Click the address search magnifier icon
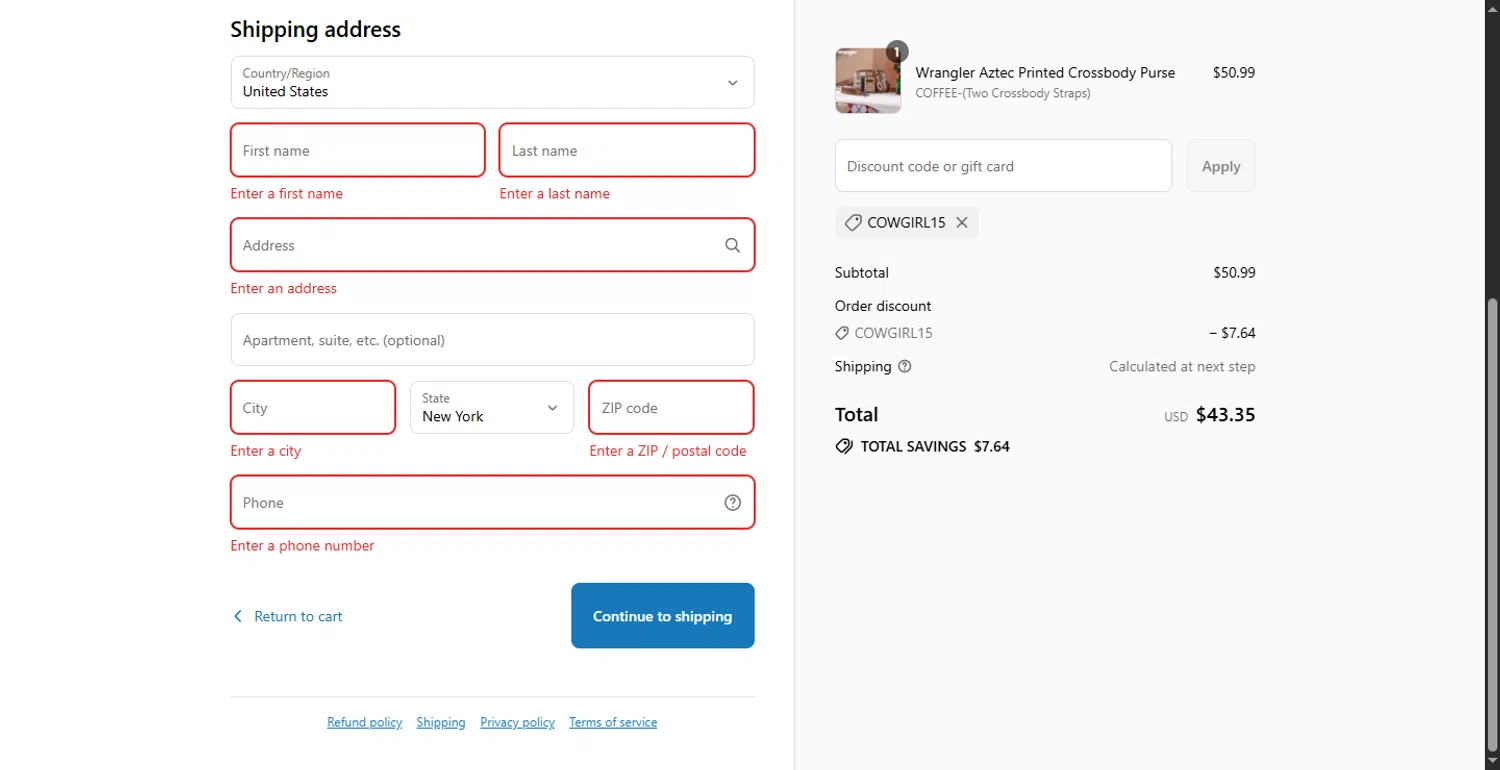Image resolution: width=1500 pixels, height=770 pixels. [732, 245]
